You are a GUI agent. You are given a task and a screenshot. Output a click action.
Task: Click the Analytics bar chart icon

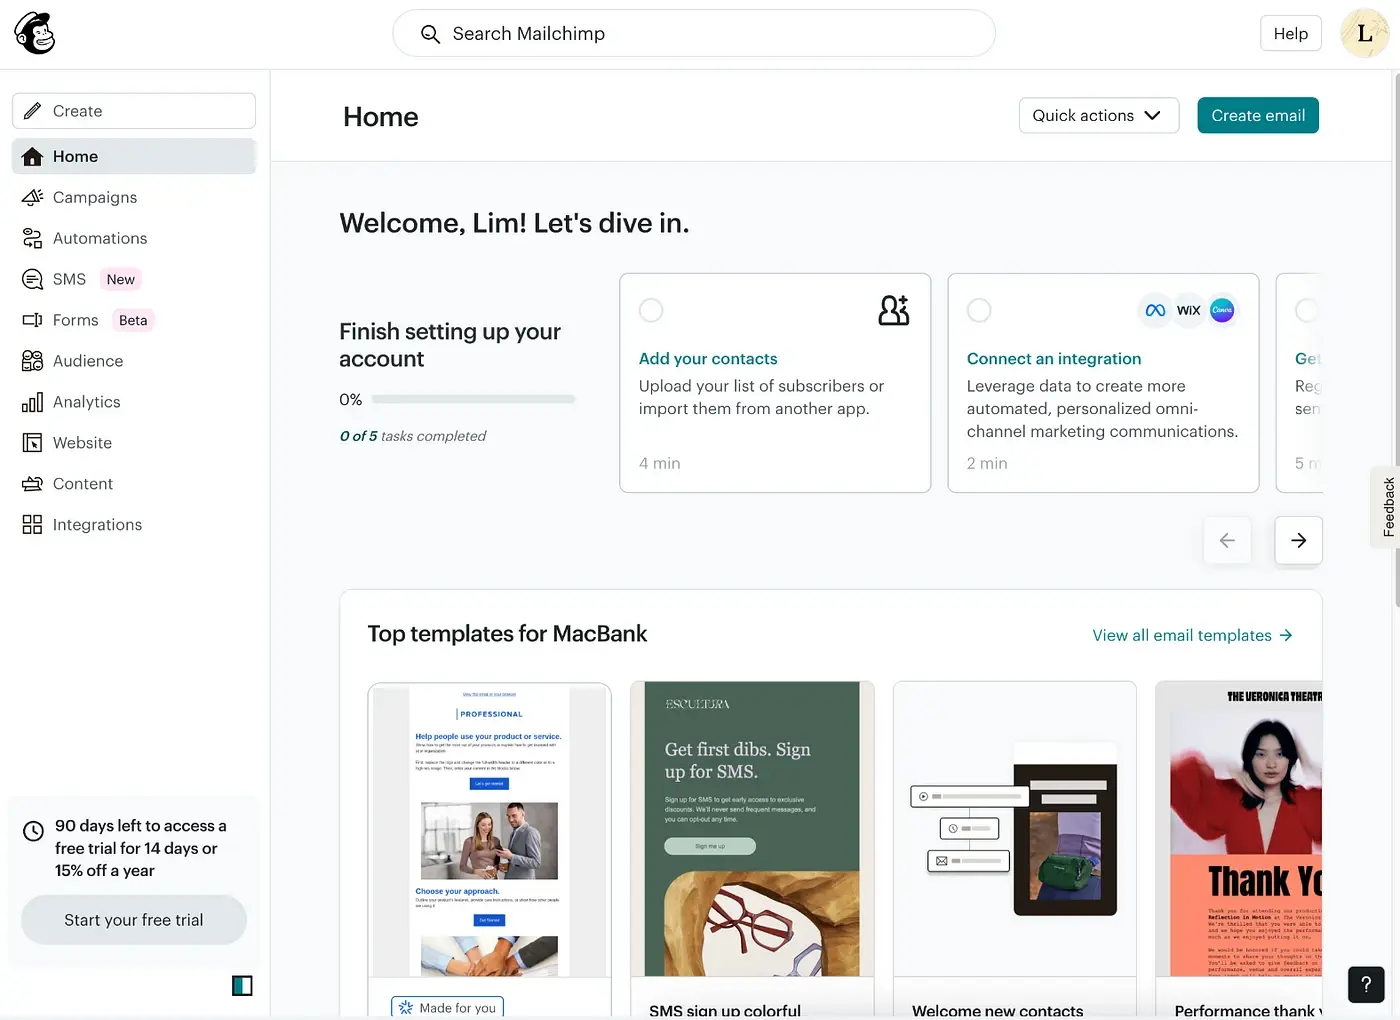coord(32,402)
